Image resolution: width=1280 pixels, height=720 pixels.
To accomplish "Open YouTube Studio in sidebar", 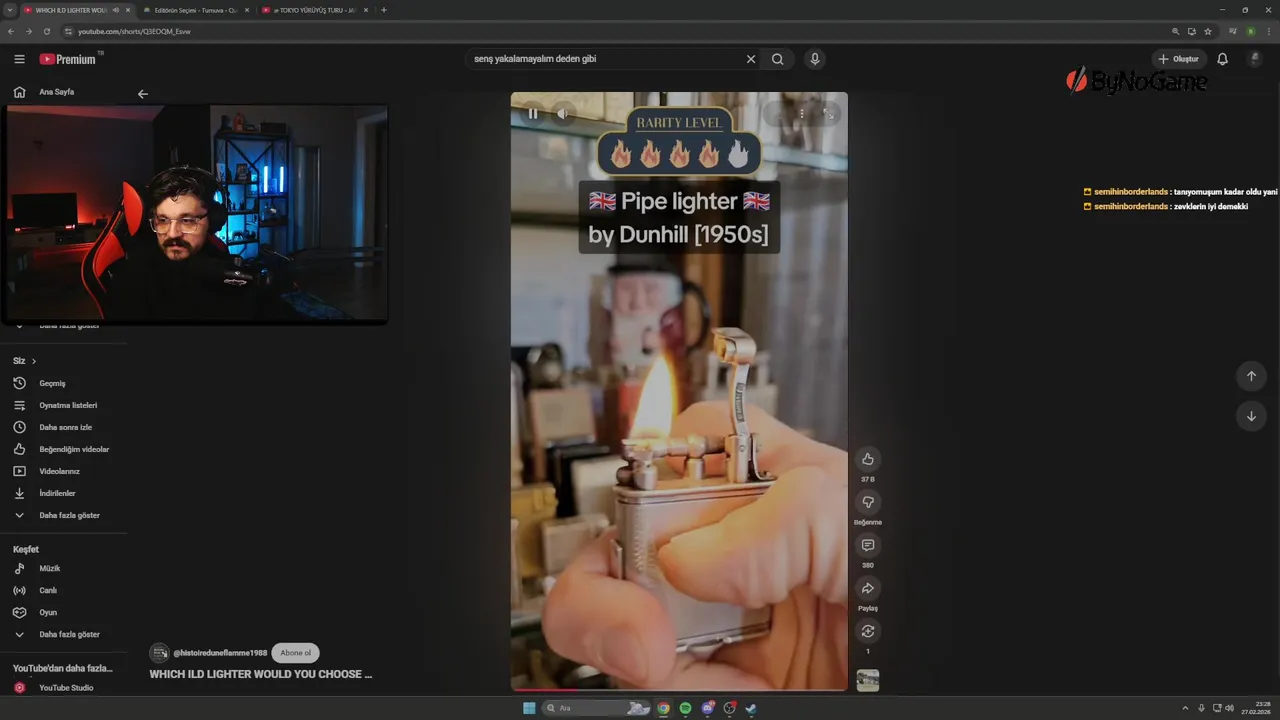I will point(64,688).
